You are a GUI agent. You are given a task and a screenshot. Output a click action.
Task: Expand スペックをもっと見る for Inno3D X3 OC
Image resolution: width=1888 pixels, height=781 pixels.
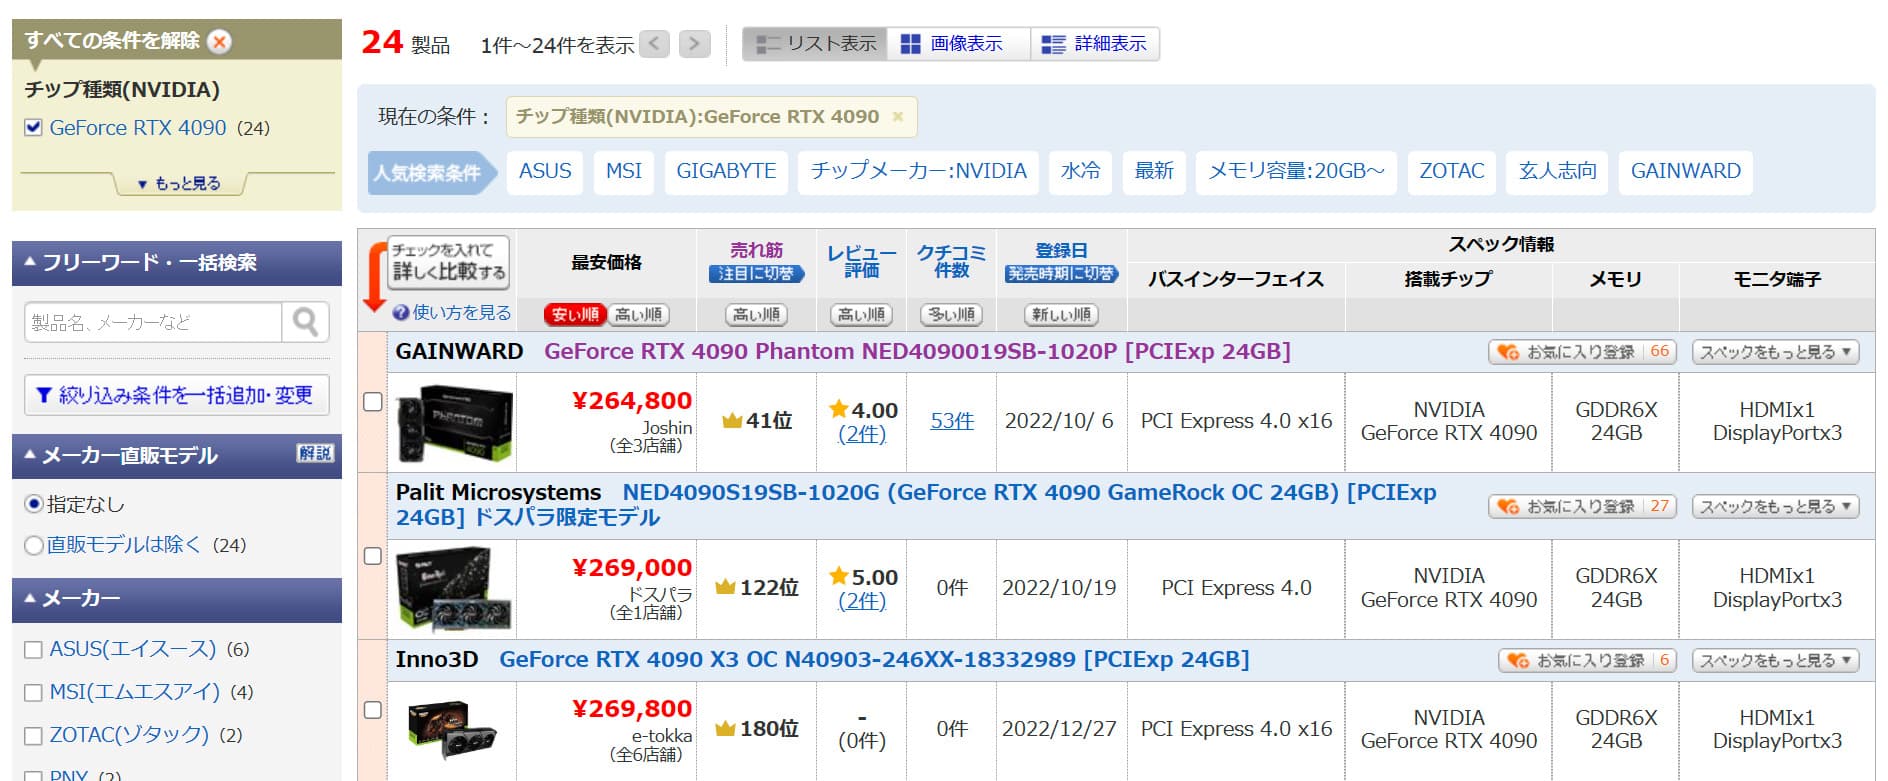click(1775, 661)
